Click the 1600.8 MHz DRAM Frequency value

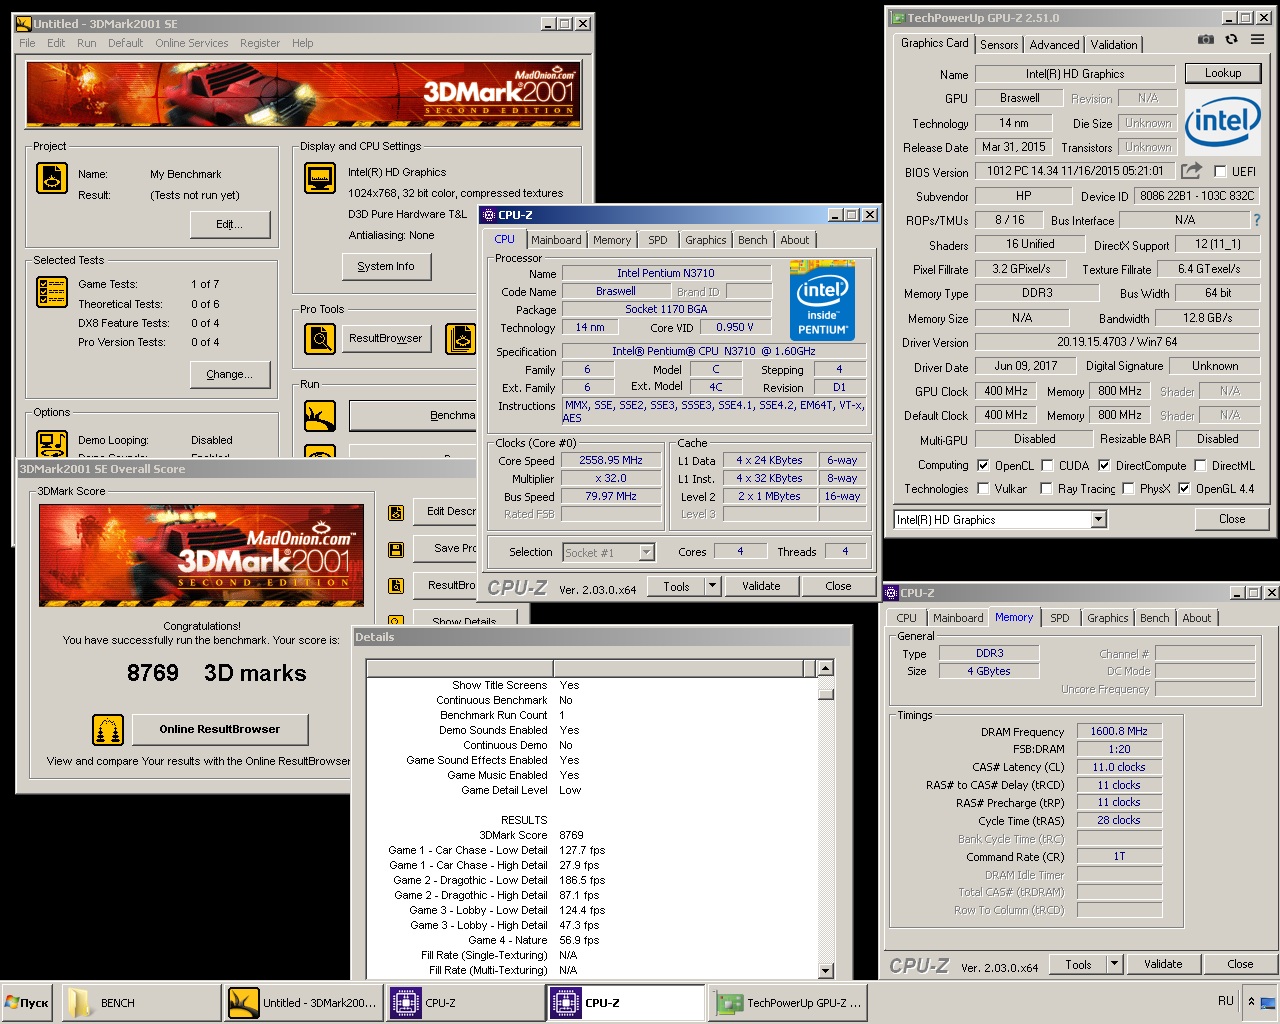(x=1119, y=732)
